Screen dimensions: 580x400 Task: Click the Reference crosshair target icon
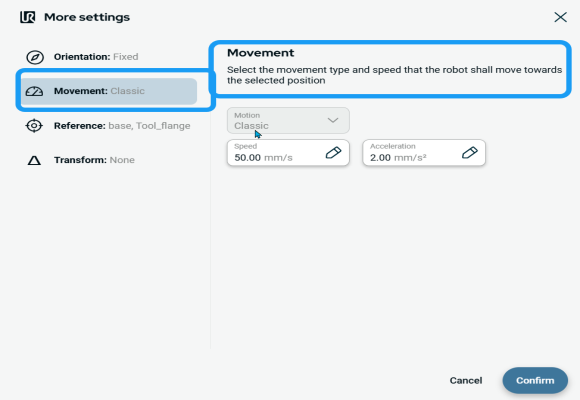click(x=34, y=126)
